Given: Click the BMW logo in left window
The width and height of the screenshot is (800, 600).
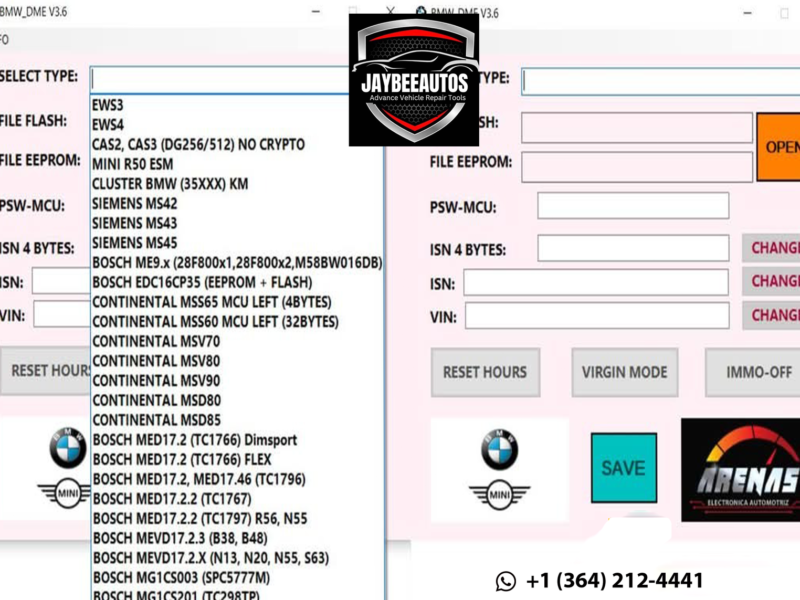Looking at the screenshot, I should pos(68,451).
